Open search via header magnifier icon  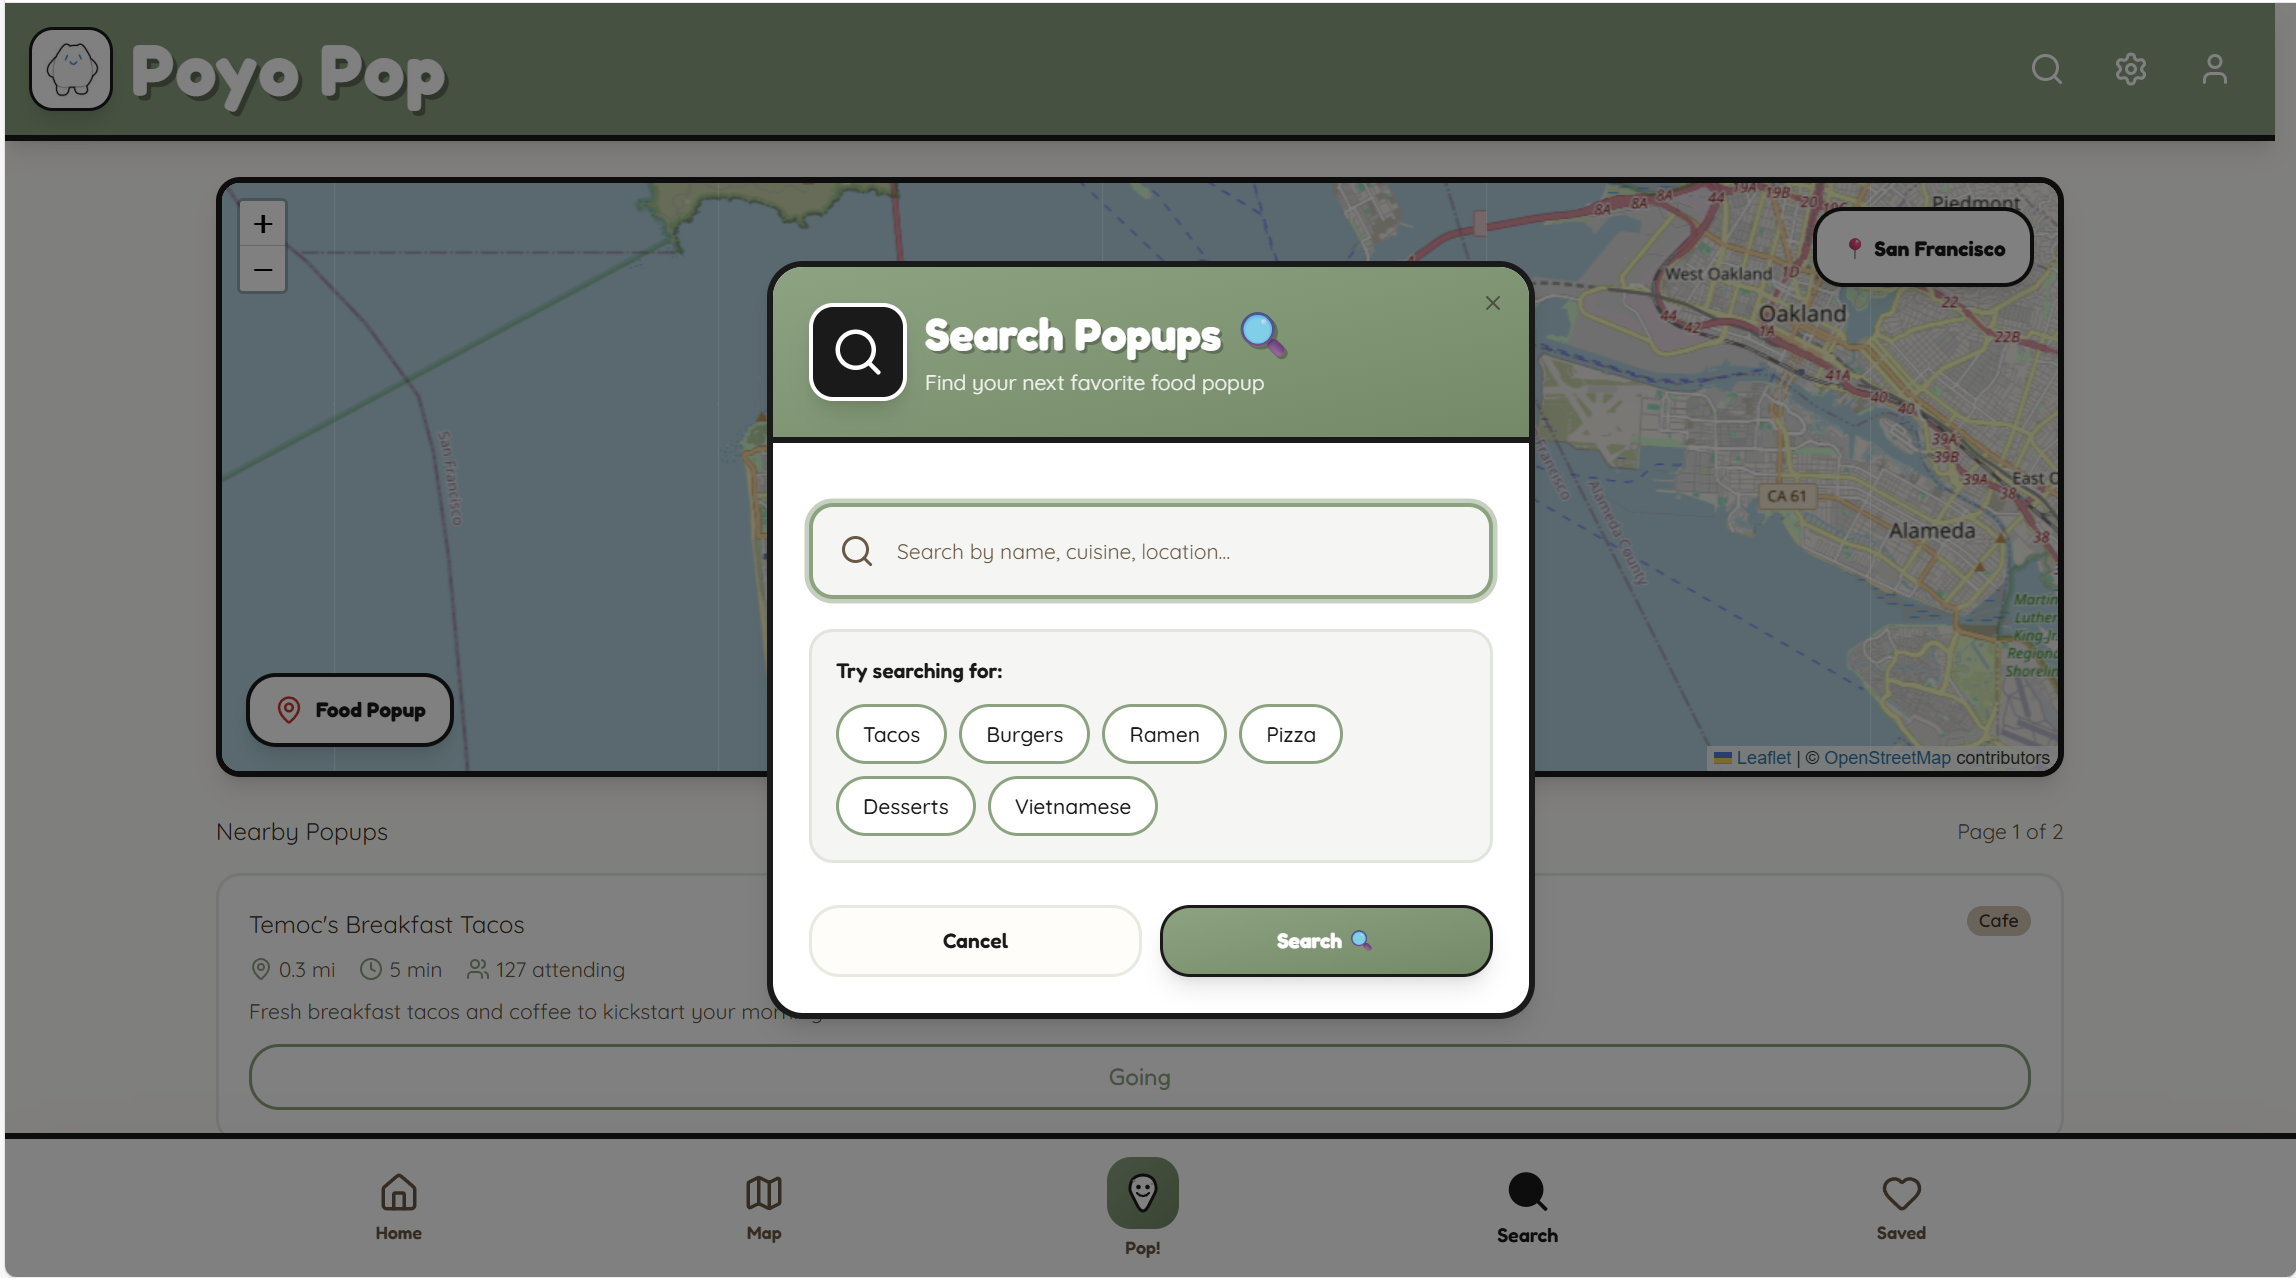click(x=2046, y=69)
